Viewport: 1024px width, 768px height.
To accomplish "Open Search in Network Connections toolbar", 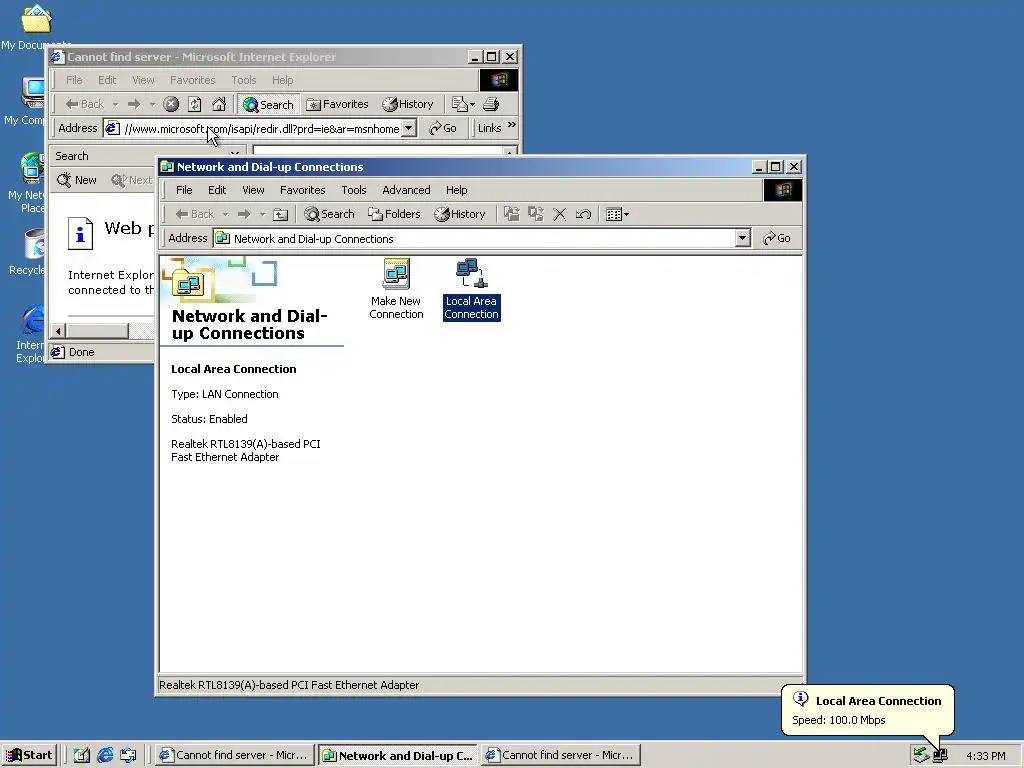I will 329,214.
